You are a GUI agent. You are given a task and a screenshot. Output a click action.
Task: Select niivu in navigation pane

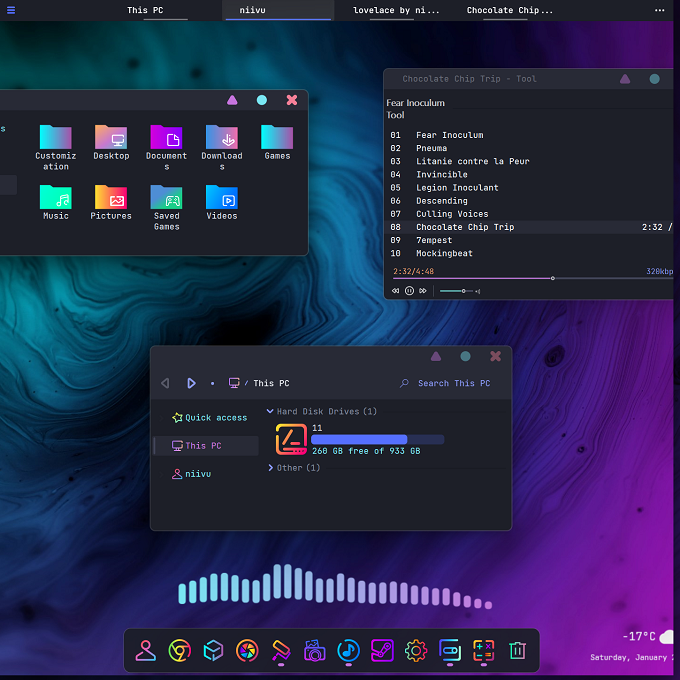point(191,474)
